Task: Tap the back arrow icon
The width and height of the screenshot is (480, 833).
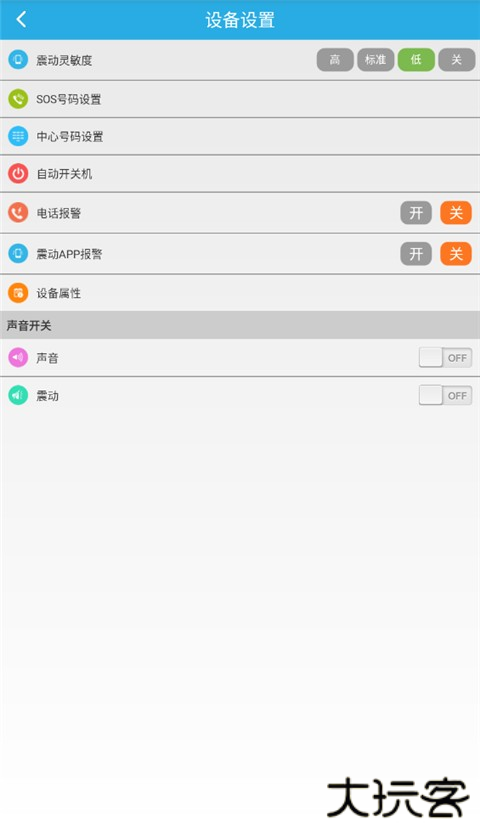Action: pos(21,20)
